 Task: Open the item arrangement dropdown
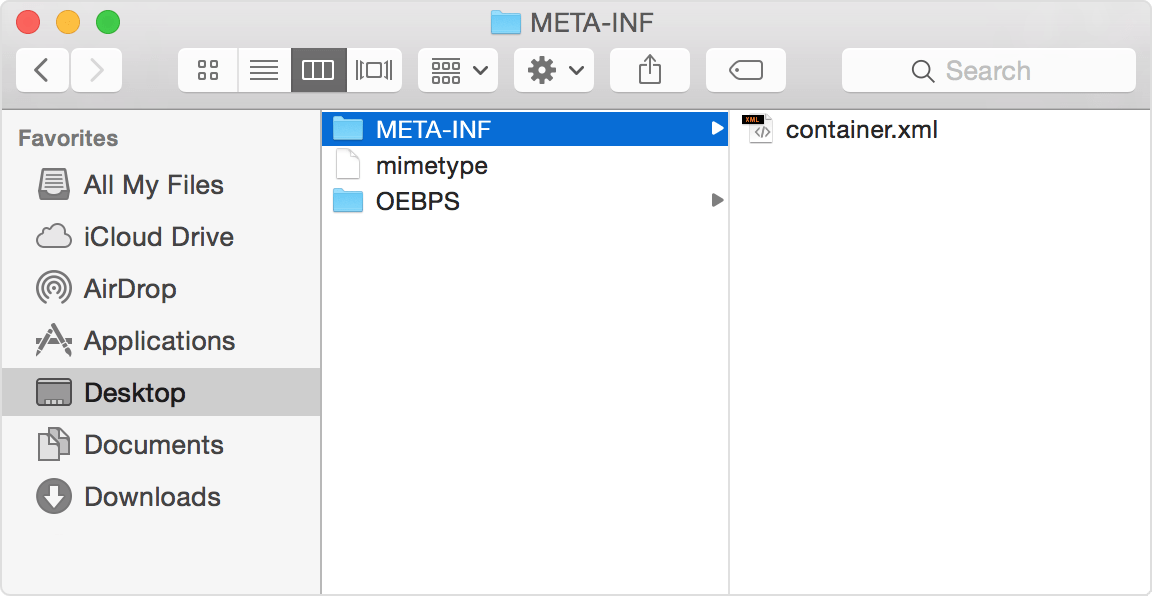[458, 70]
